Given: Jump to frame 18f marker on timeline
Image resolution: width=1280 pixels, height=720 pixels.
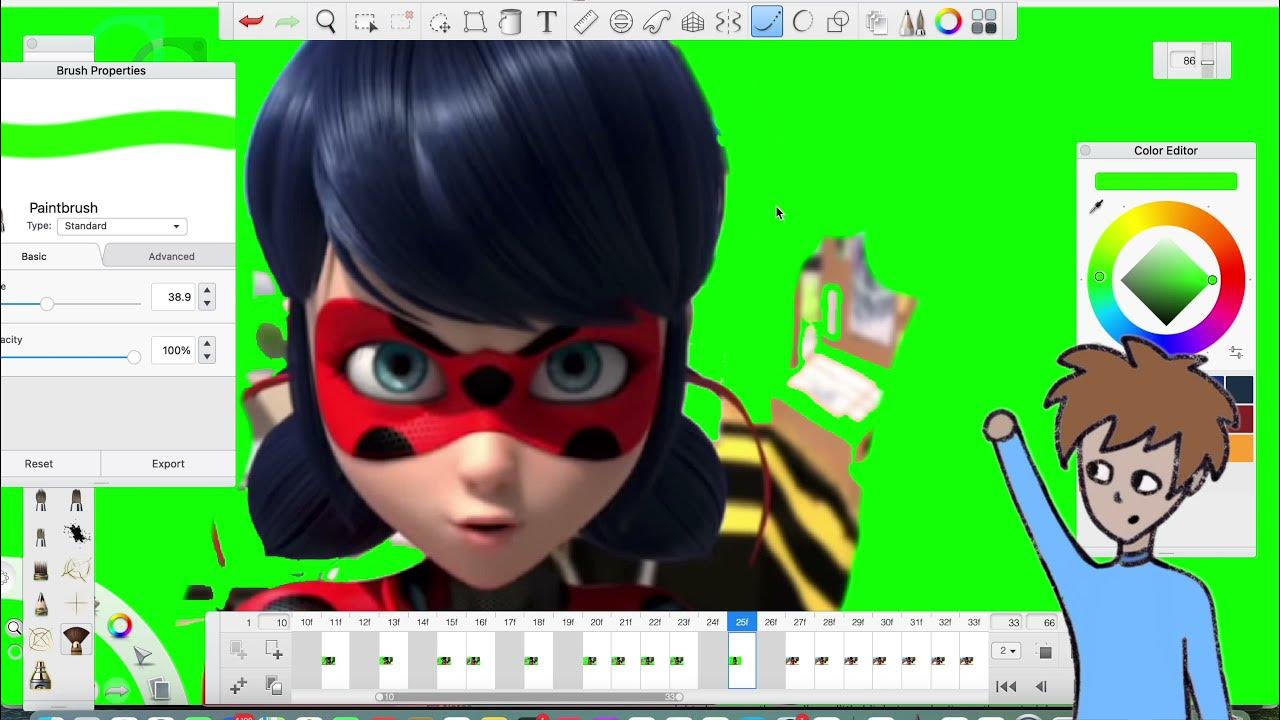Looking at the screenshot, I should (x=539, y=622).
